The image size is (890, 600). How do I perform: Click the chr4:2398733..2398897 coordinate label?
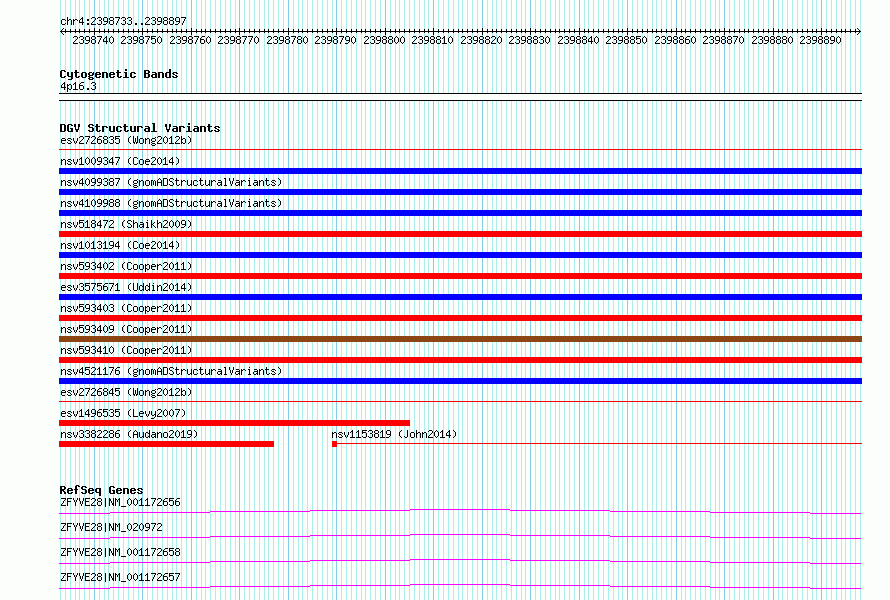123,21
